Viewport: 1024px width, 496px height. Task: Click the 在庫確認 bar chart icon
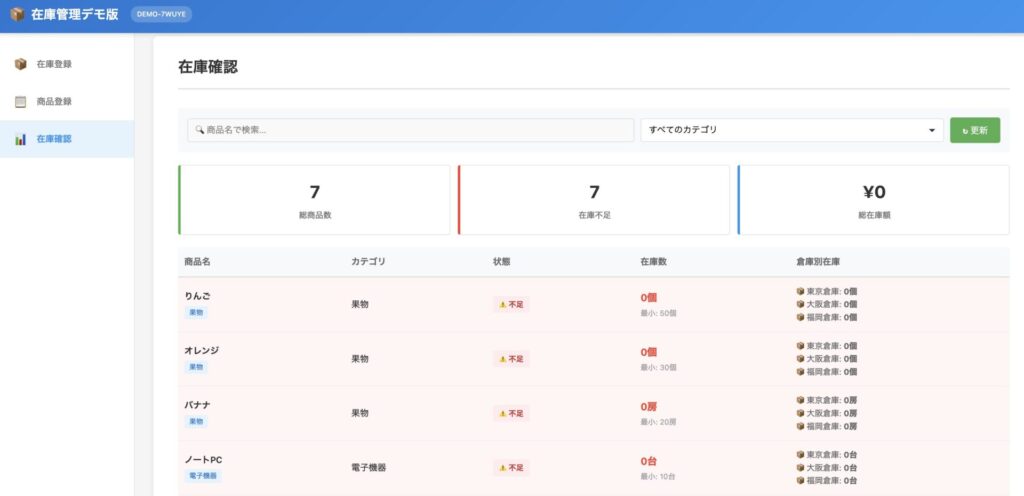pos(21,139)
